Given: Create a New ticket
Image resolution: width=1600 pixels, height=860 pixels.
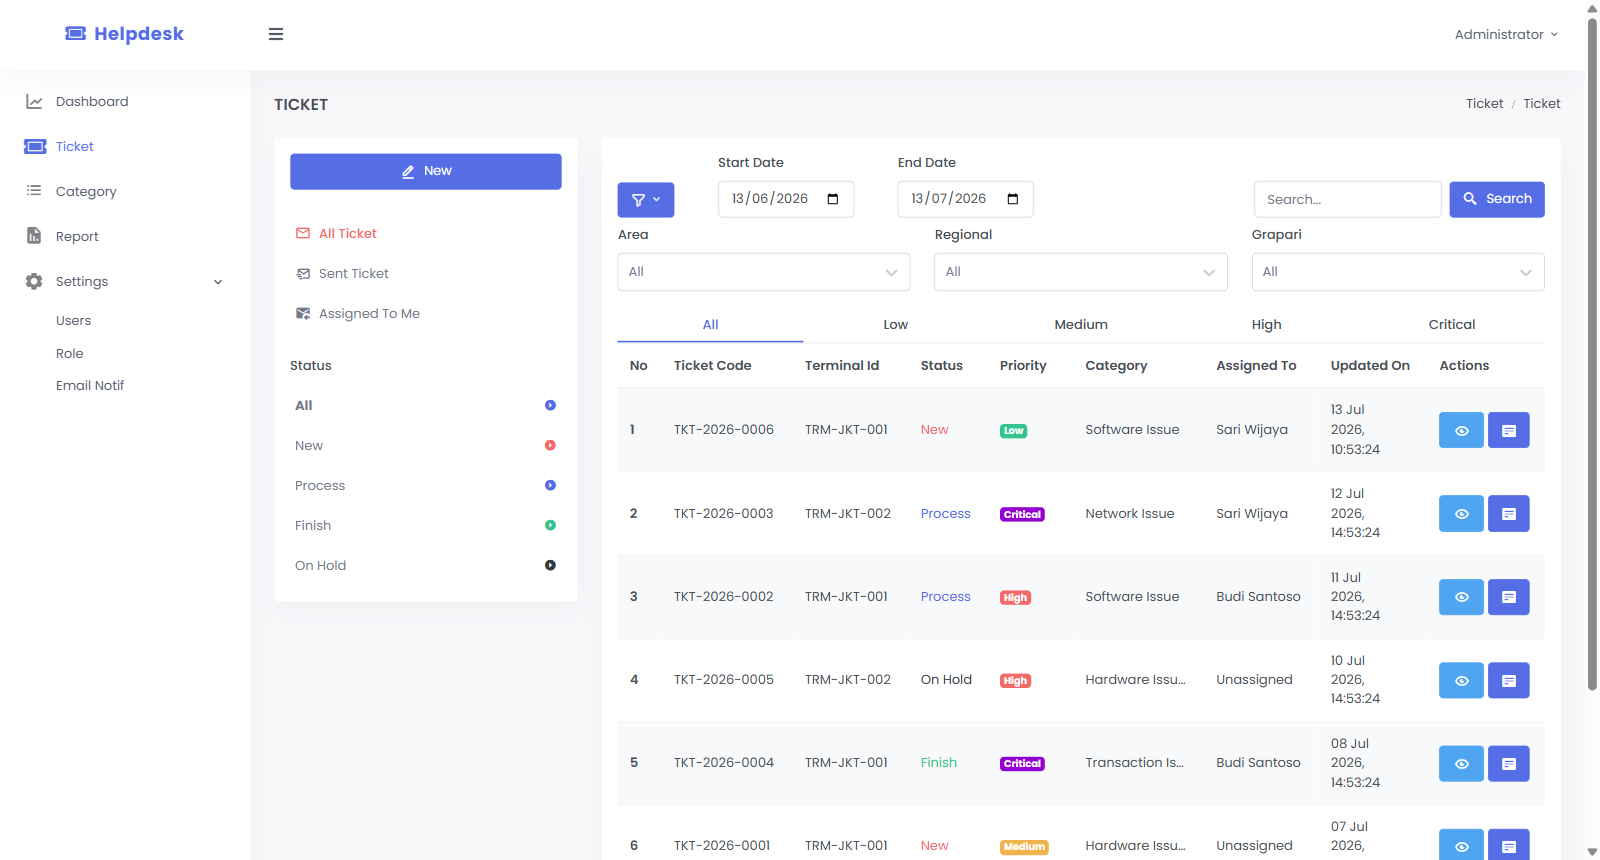Looking at the screenshot, I should (426, 171).
